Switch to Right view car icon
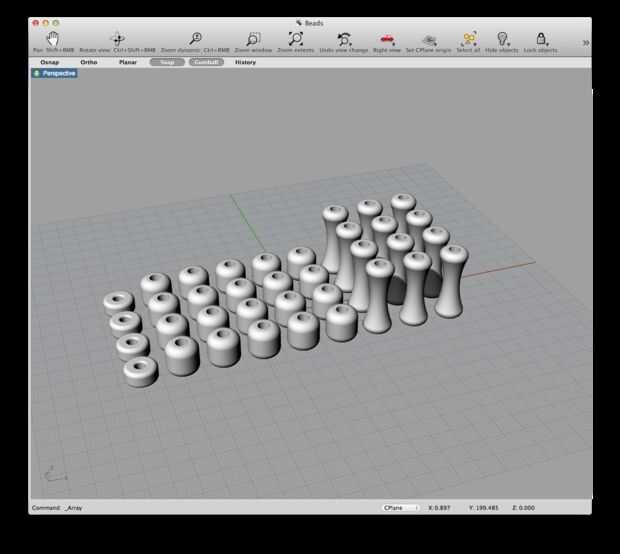This screenshot has width=620, height=554. [x=386, y=39]
